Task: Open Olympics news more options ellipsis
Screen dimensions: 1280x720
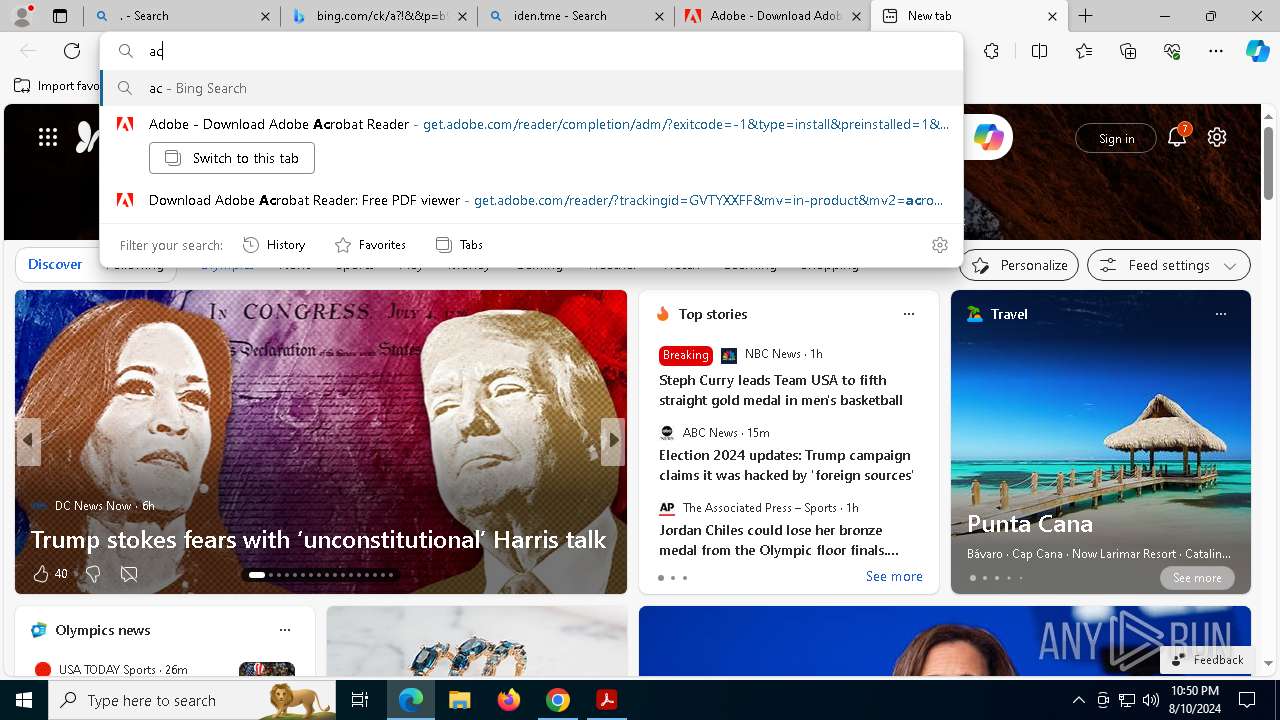Action: [285, 630]
